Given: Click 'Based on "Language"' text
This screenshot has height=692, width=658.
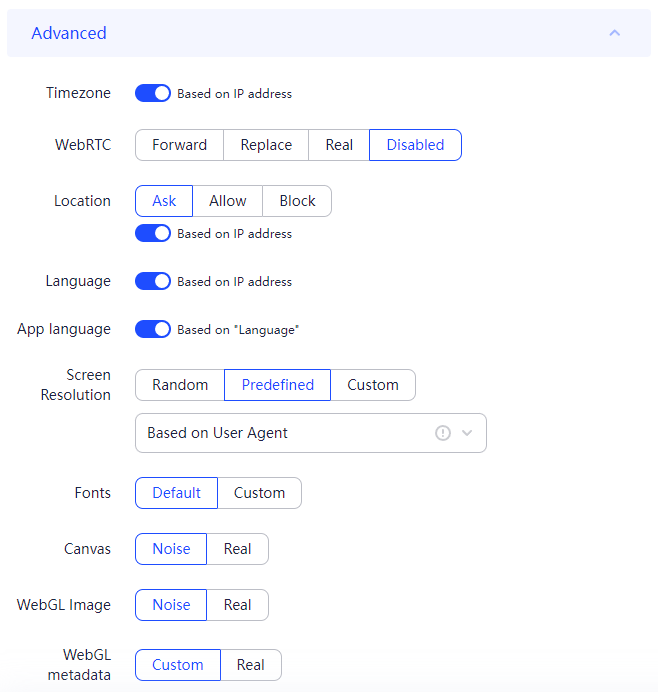Looking at the screenshot, I should (238, 330).
